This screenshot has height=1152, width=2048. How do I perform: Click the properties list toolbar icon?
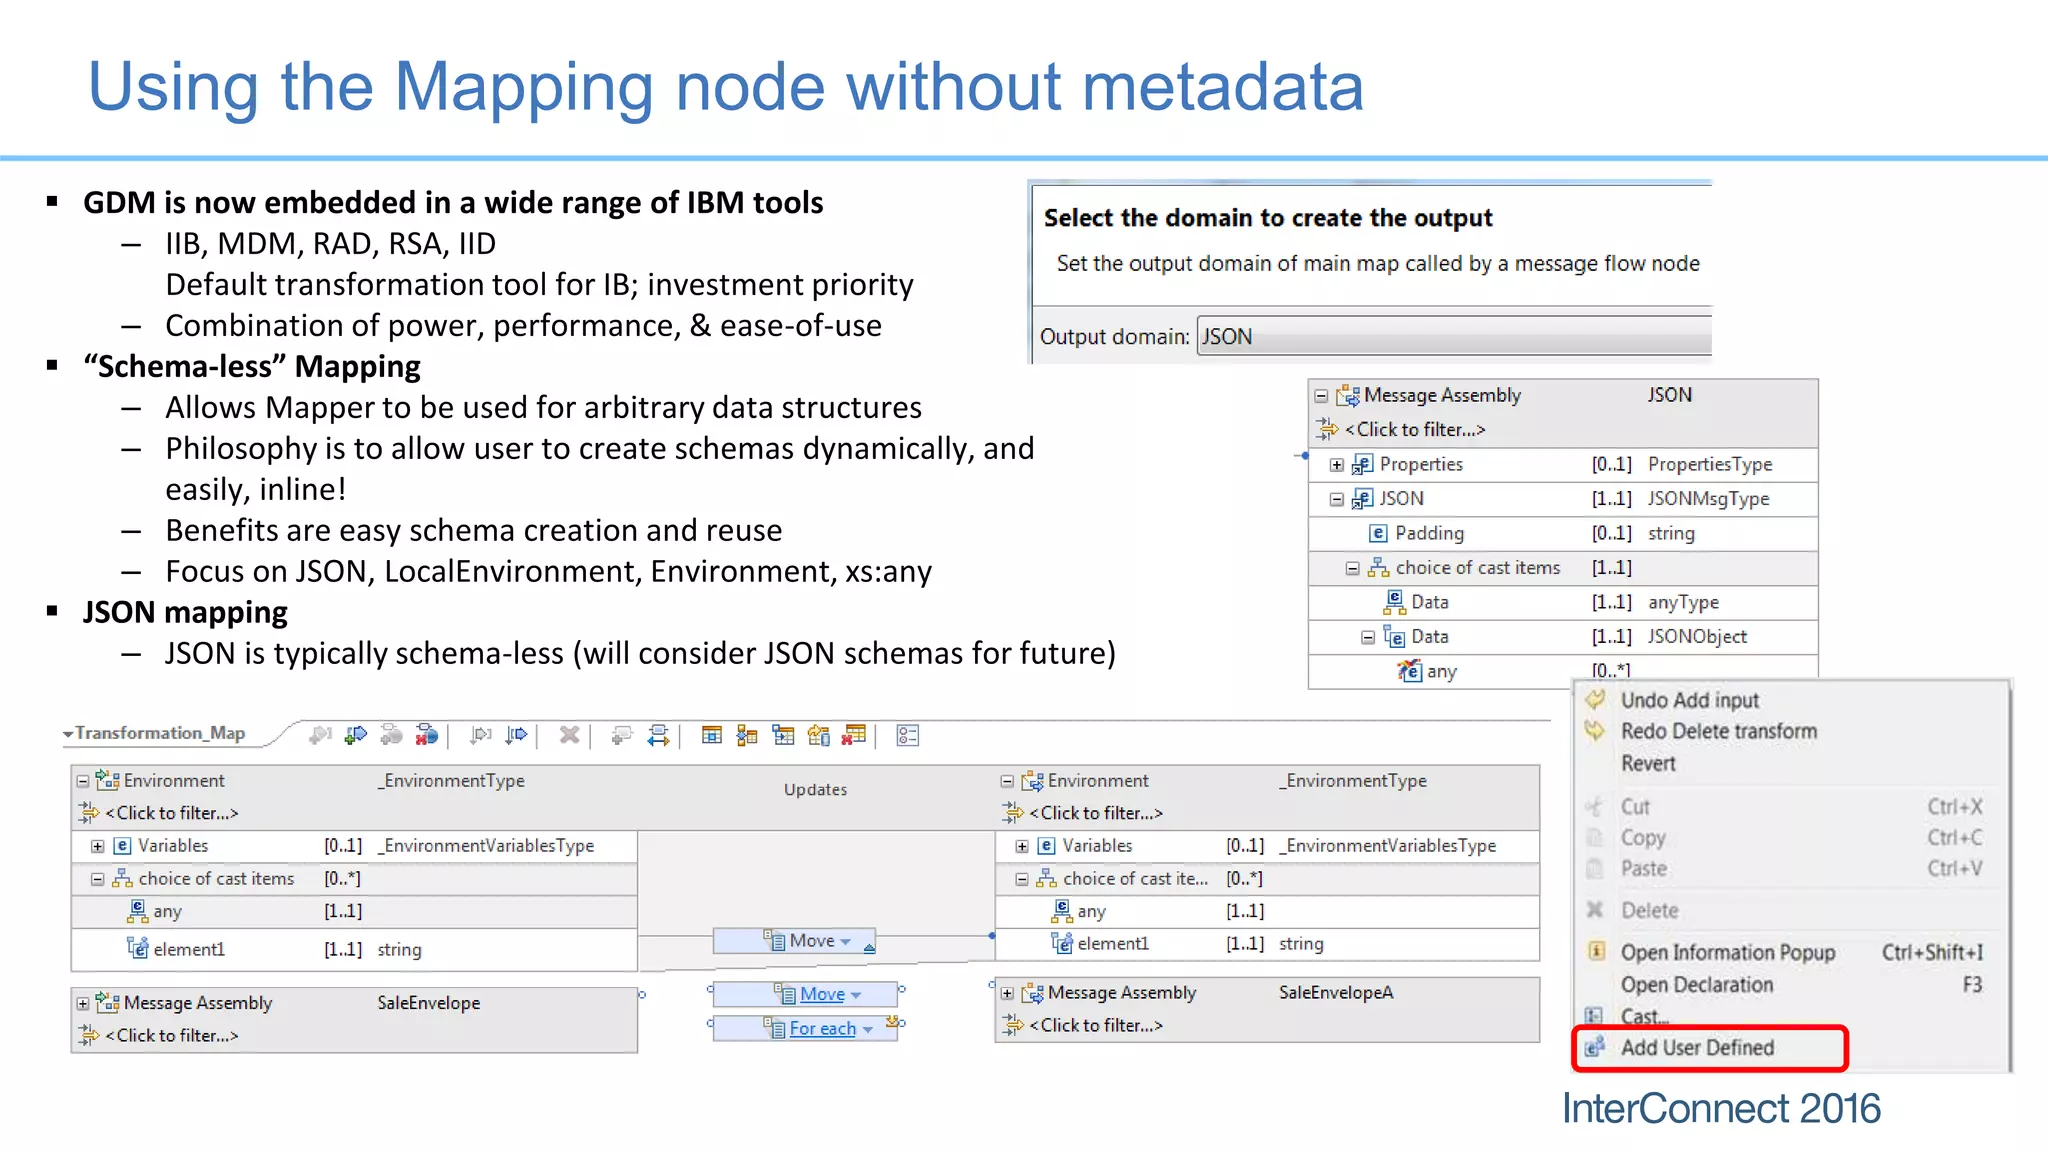(x=907, y=735)
